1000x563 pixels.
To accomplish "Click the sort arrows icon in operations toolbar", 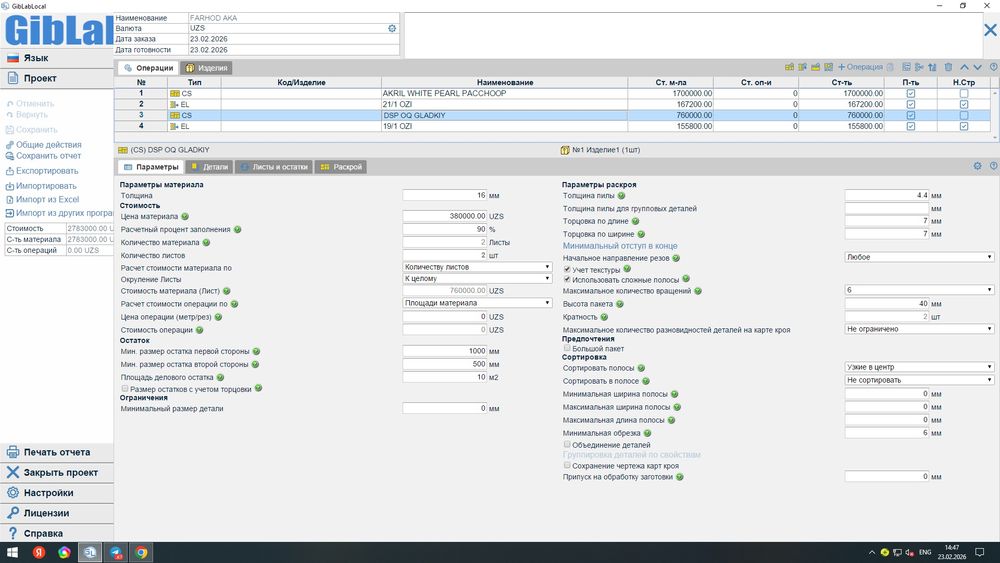I will coord(932,67).
